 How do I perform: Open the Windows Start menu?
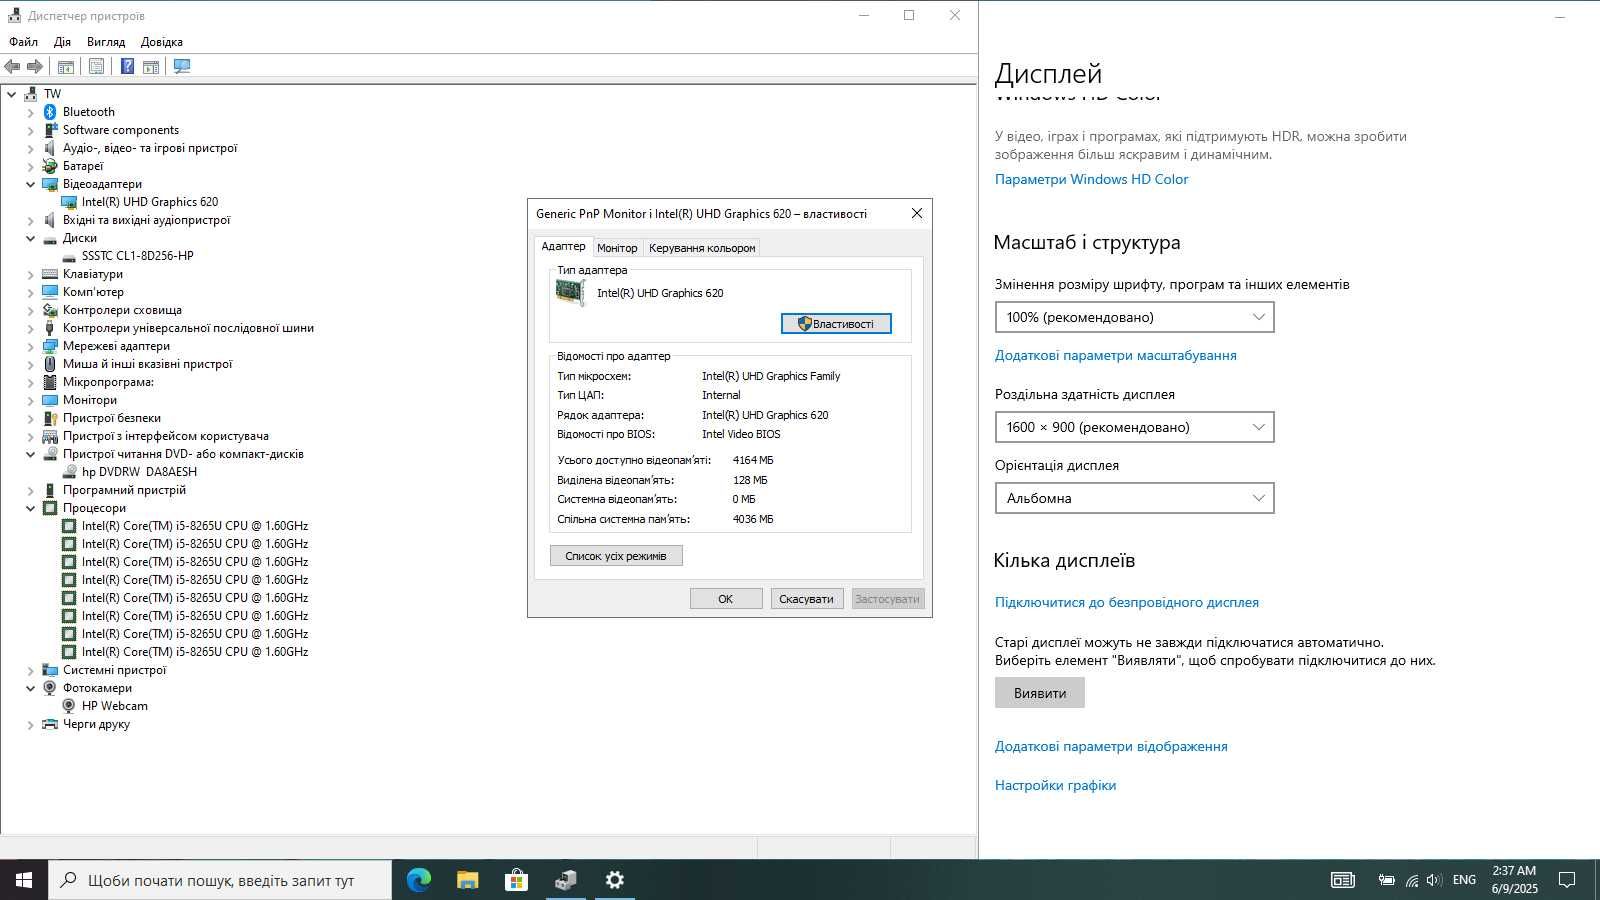pos(24,880)
